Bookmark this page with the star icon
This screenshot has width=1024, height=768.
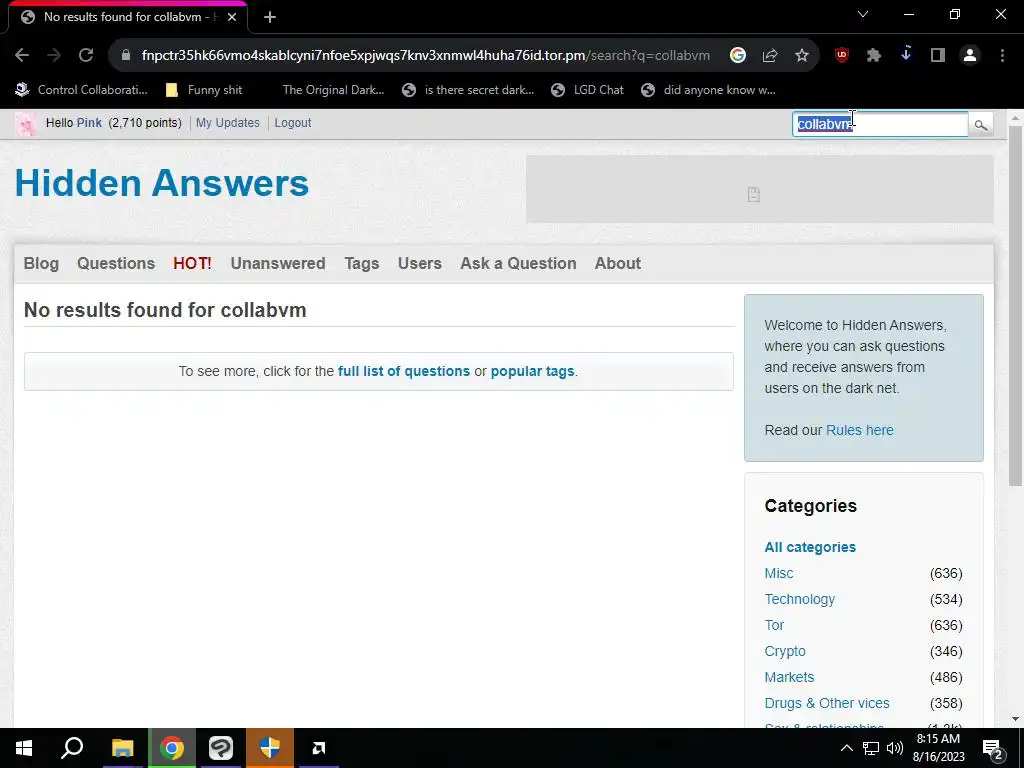click(802, 56)
